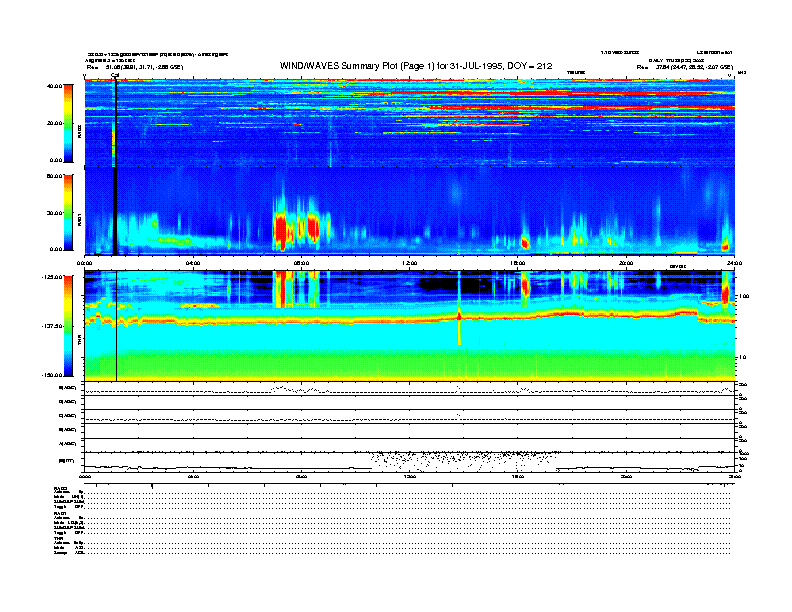Viewport: 792px width, 612px height.
Task: Click the WIND/WAVES Summary Plot title
Action: 416,66
